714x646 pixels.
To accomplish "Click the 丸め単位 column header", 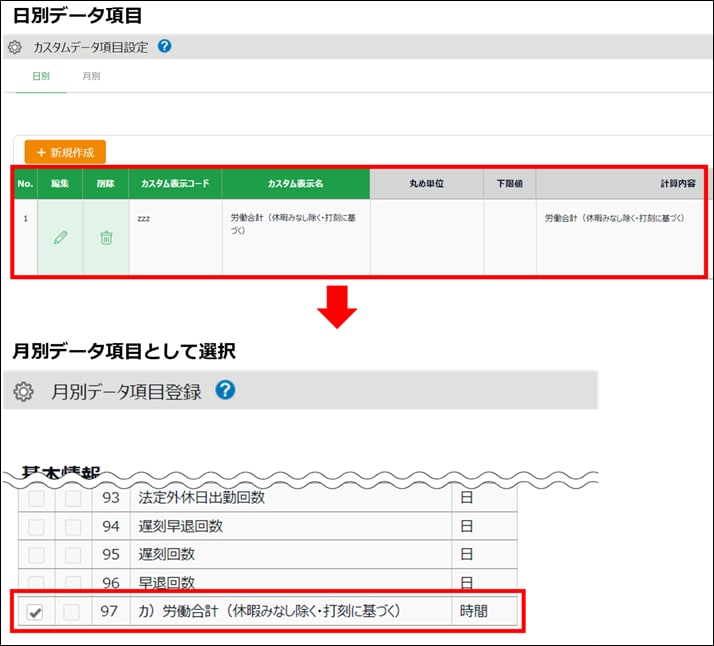I will [x=426, y=184].
